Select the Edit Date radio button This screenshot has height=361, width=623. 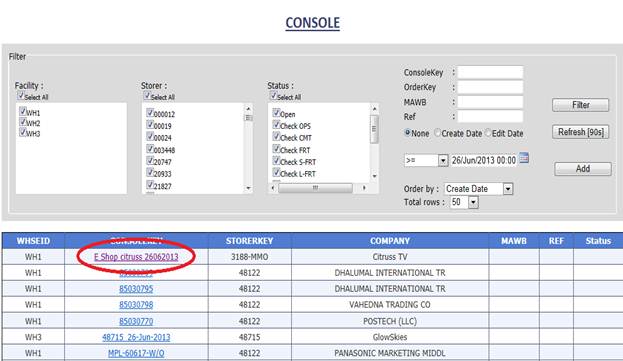(488, 133)
